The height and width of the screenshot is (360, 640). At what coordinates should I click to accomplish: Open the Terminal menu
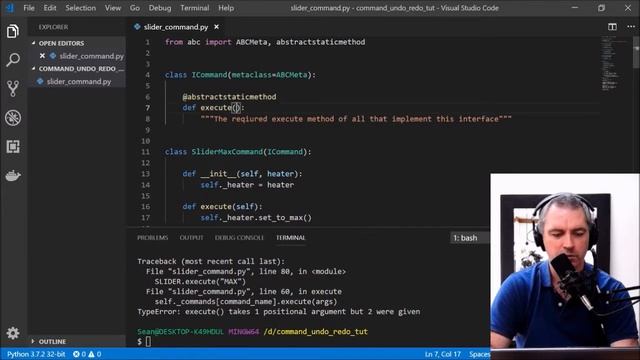[x=194, y=8]
